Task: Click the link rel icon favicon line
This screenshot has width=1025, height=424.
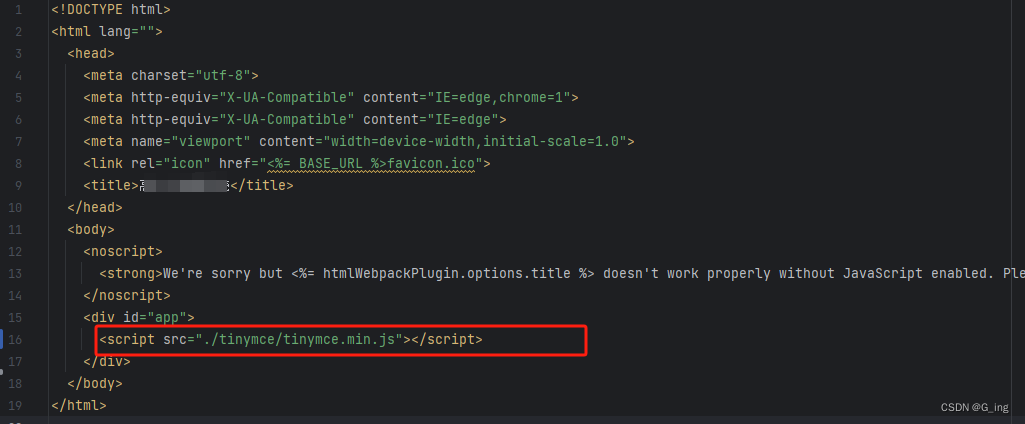Action: (287, 163)
